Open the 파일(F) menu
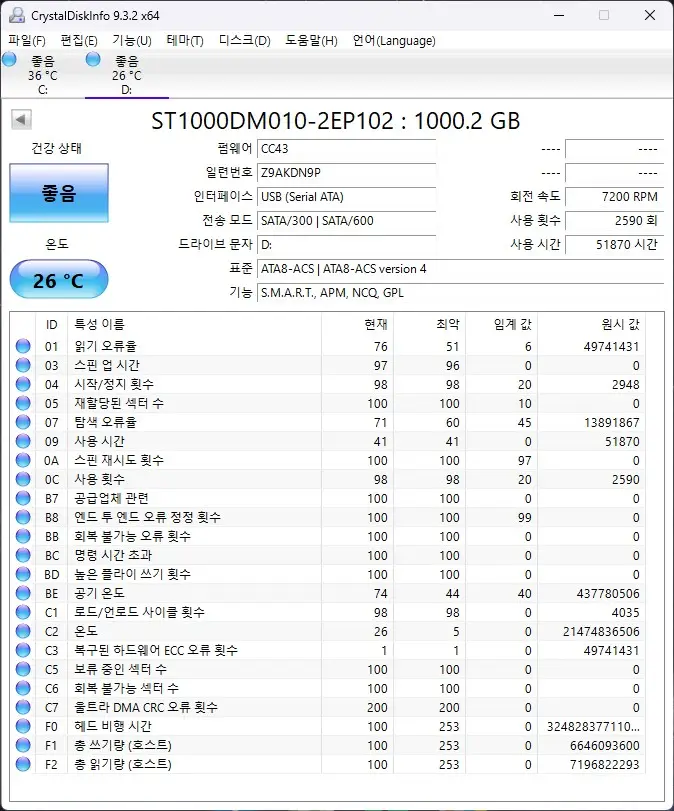Image resolution: width=674 pixels, height=811 pixels. (x=27, y=40)
